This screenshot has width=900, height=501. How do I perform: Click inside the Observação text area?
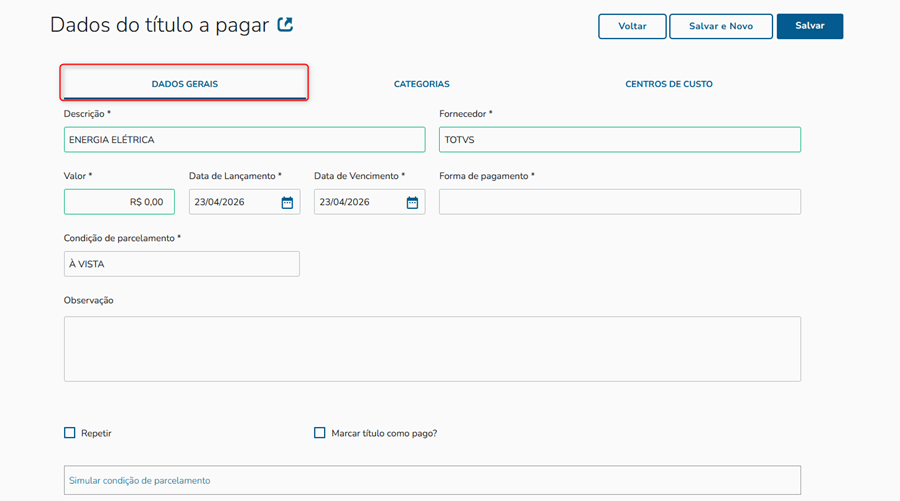pos(432,349)
